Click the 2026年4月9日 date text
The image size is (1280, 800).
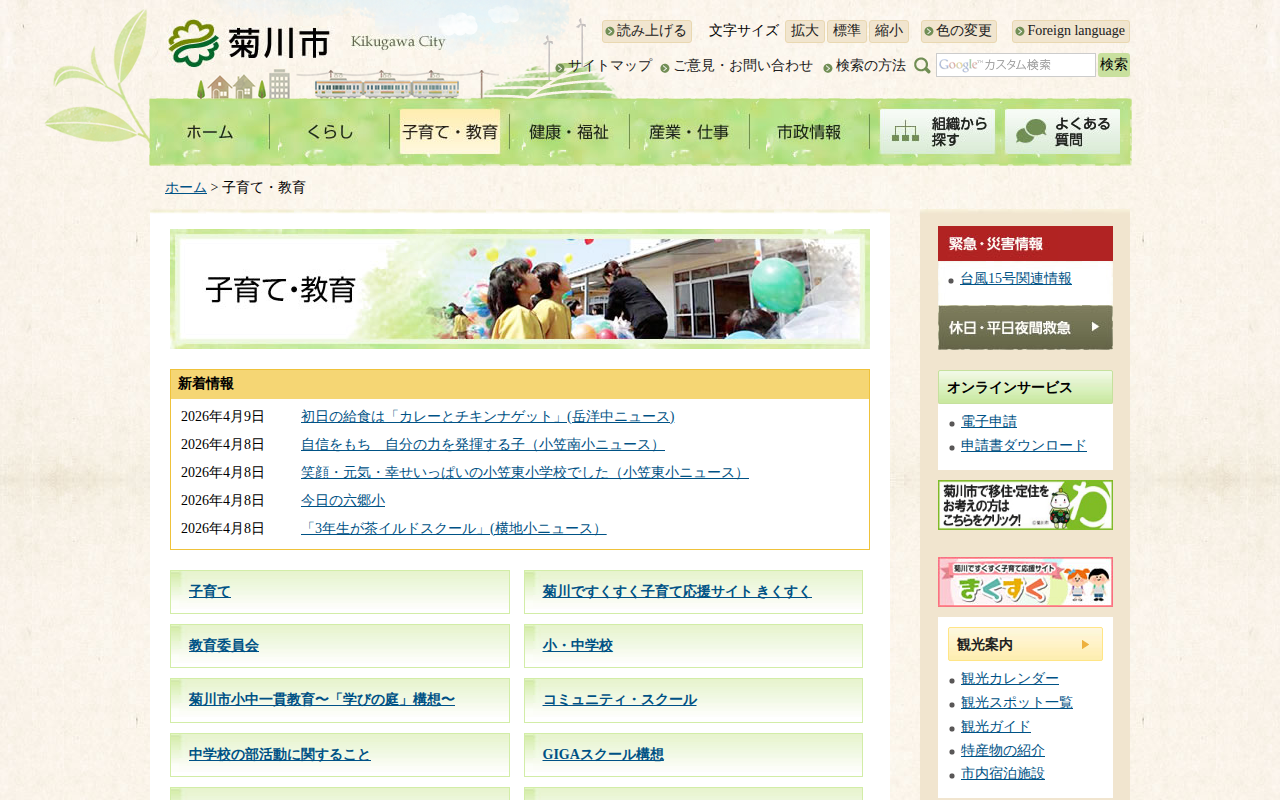click(x=223, y=417)
